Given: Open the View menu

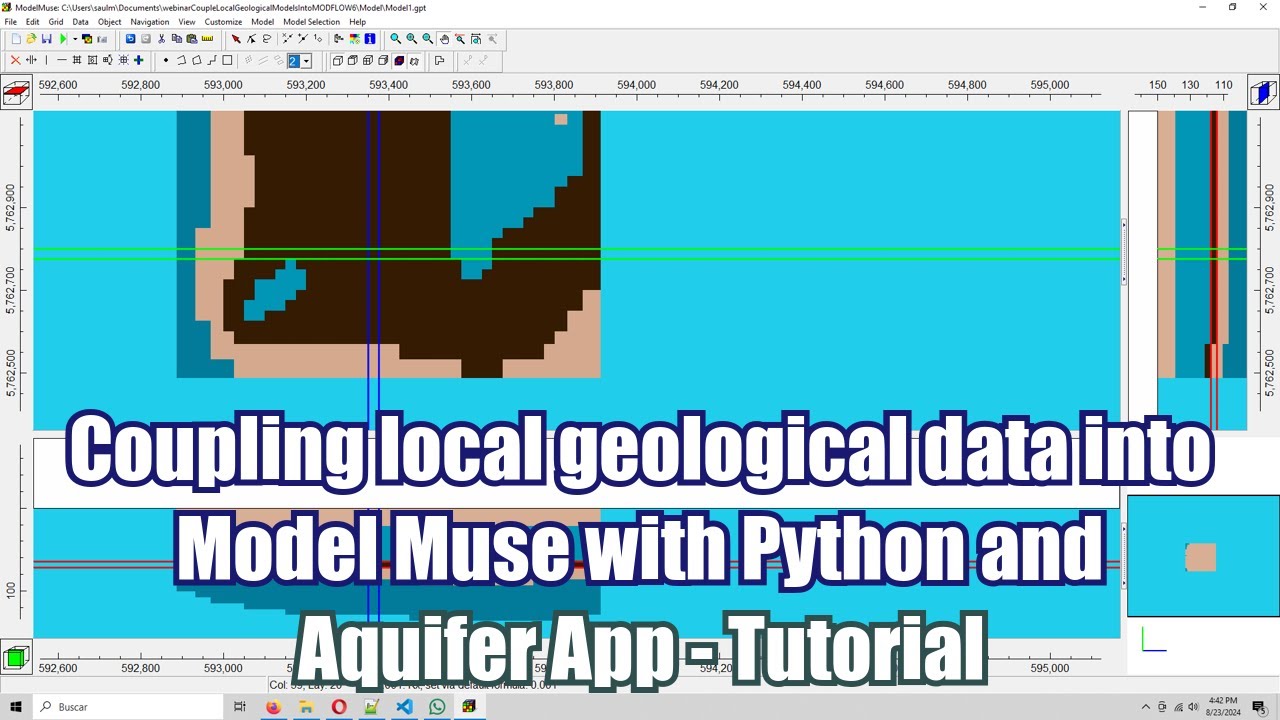Looking at the screenshot, I should [x=187, y=21].
